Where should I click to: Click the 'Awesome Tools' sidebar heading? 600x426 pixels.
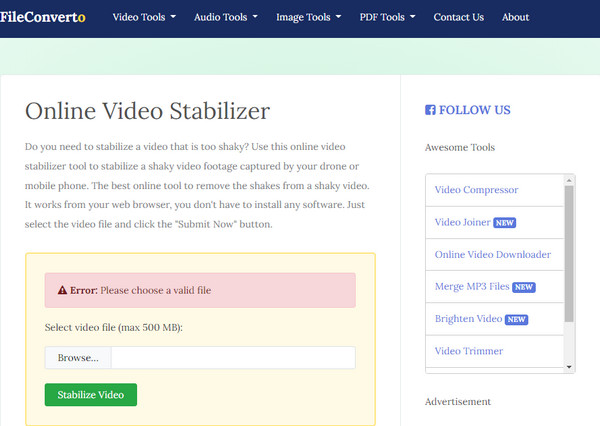pos(460,147)
